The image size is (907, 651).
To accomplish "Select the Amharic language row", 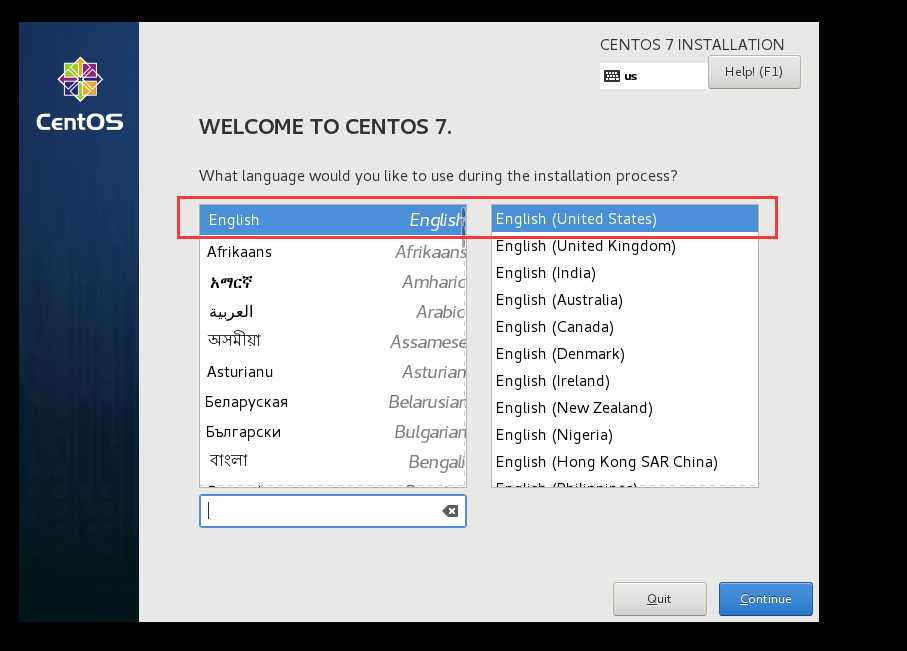I will pos(333,282).
